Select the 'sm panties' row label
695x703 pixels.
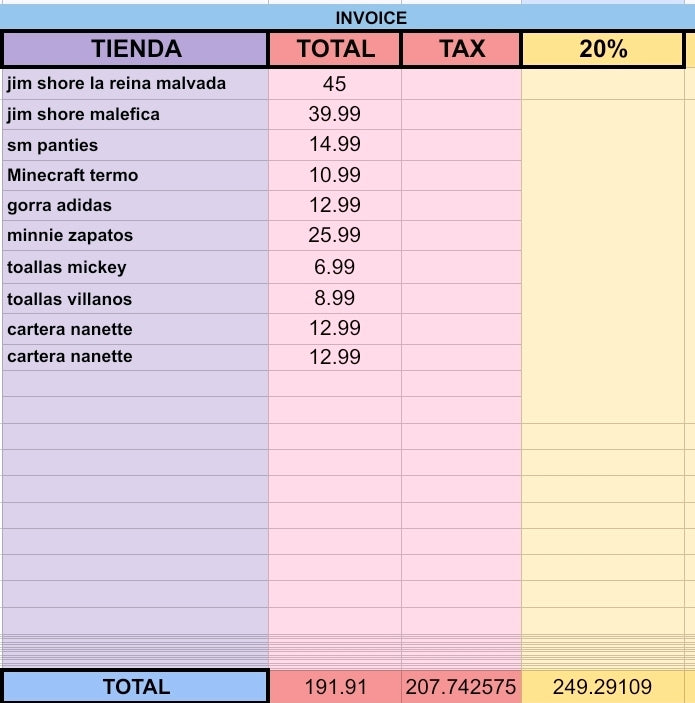point(136,145)
